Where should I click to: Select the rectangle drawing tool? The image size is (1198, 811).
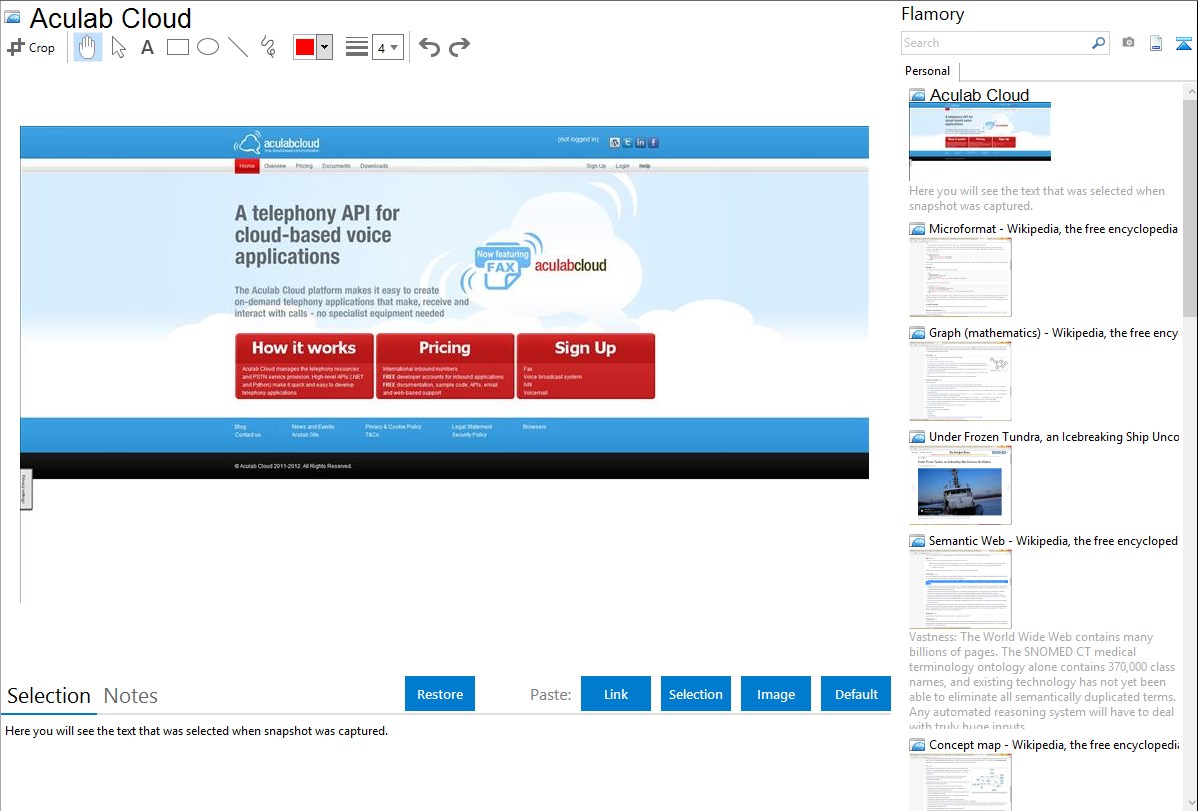177,47
